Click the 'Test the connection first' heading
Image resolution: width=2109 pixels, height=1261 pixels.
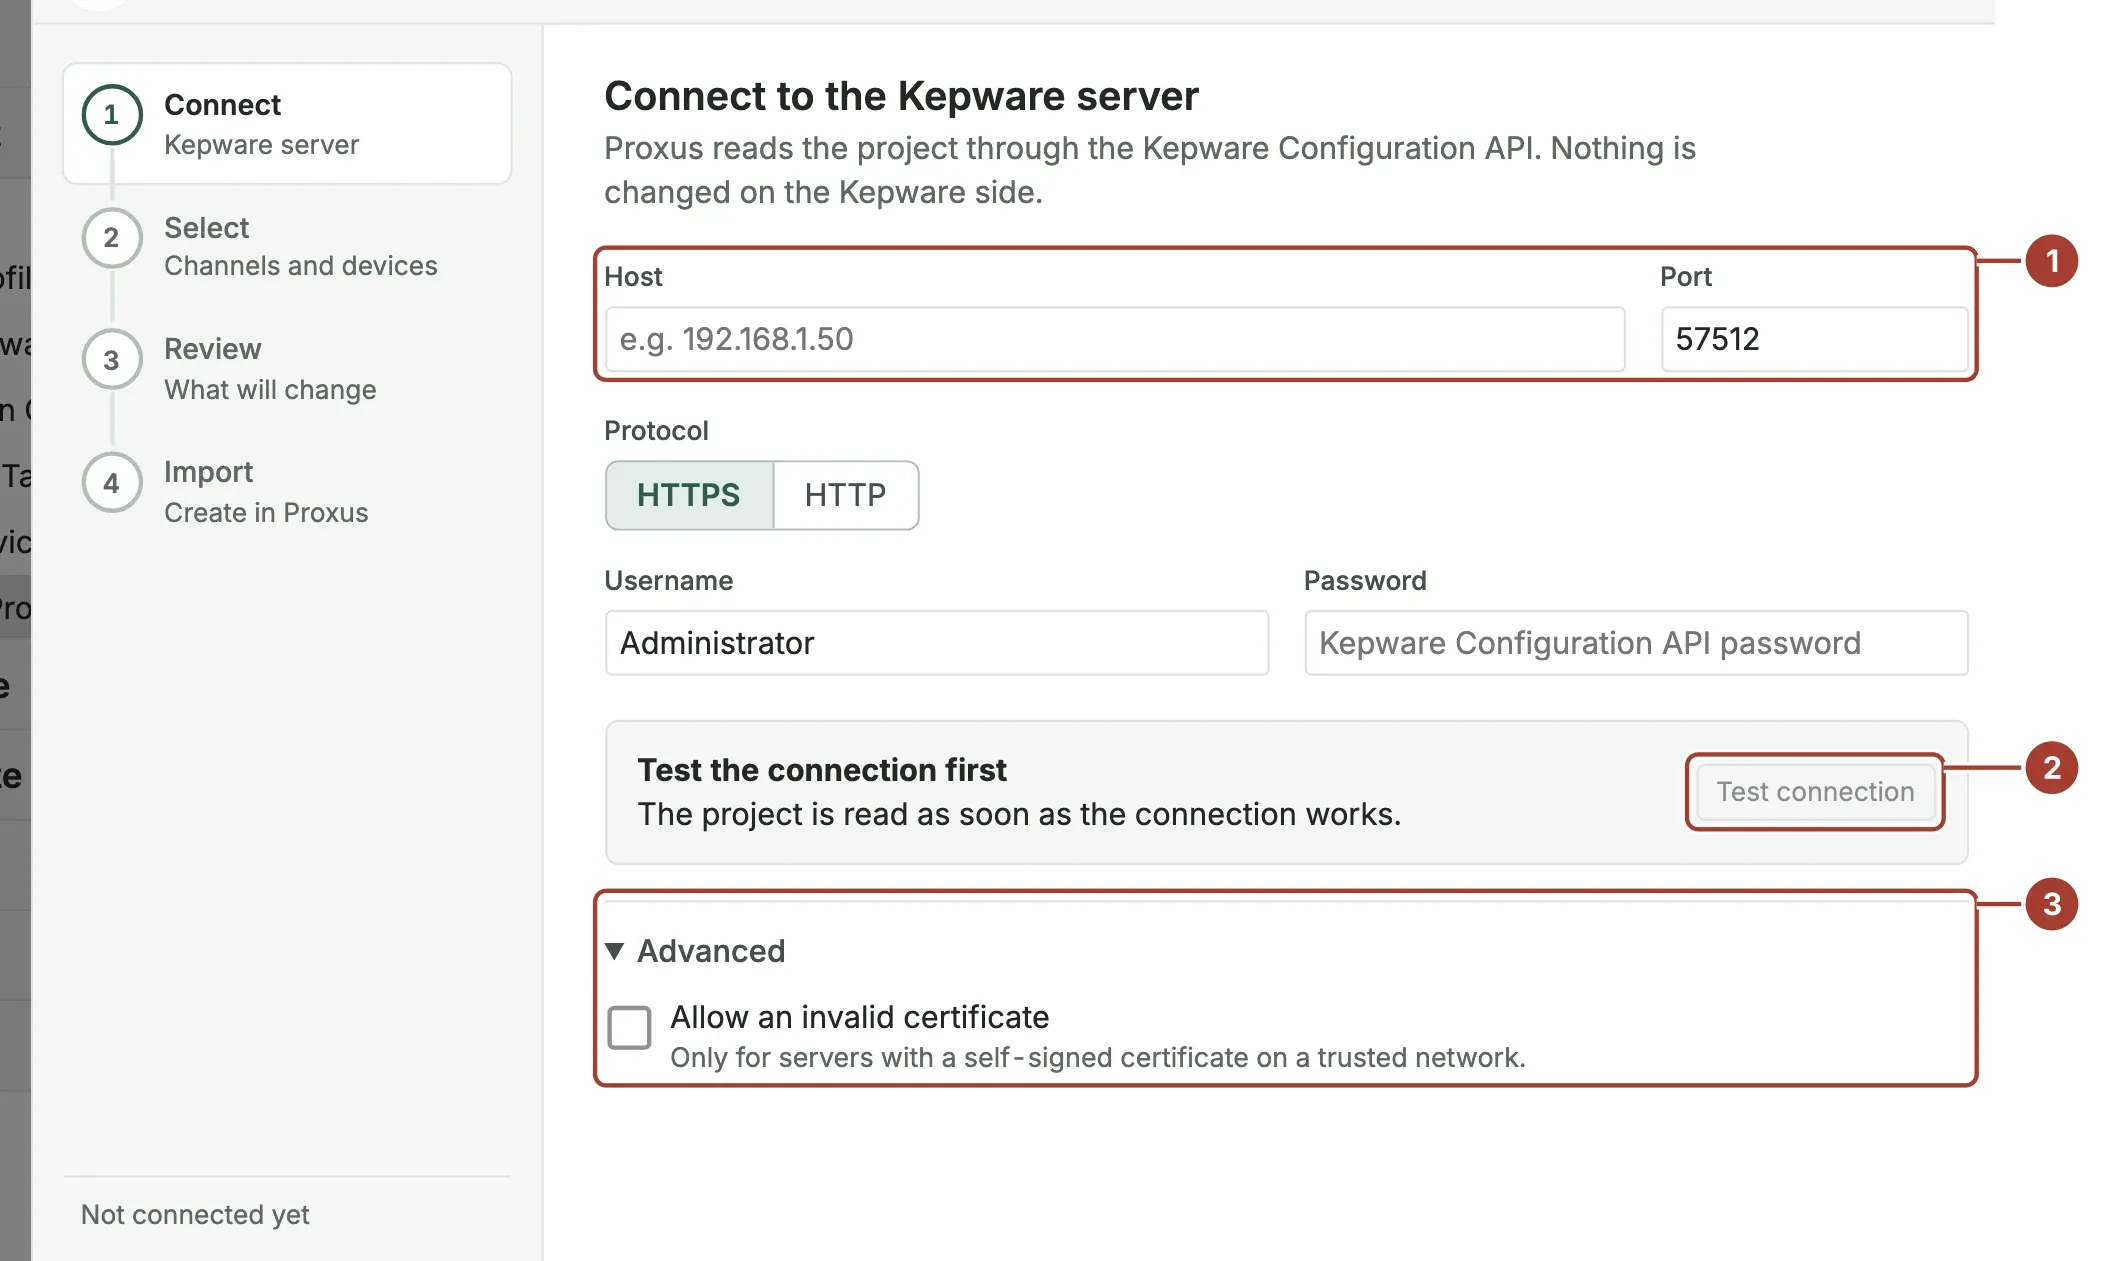tap(822, 770)
